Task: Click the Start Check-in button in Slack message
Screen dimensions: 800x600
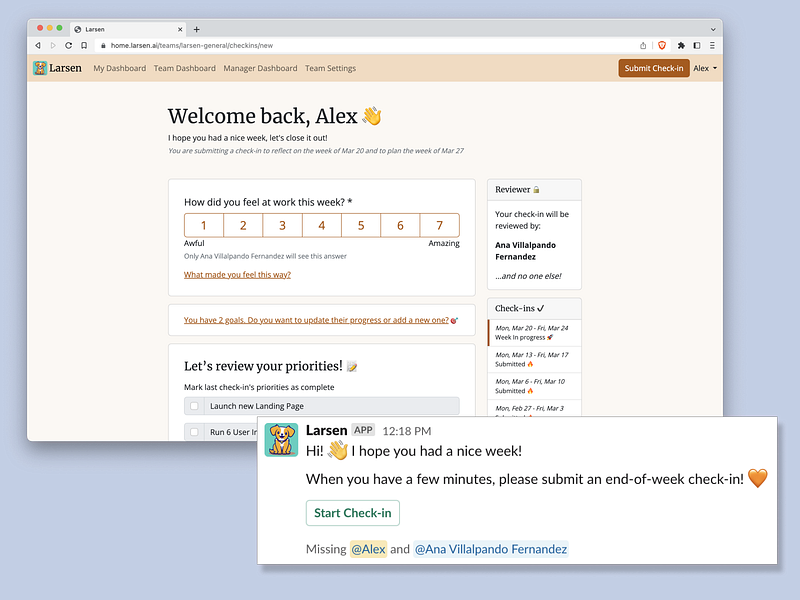Action: click(353, 513)
